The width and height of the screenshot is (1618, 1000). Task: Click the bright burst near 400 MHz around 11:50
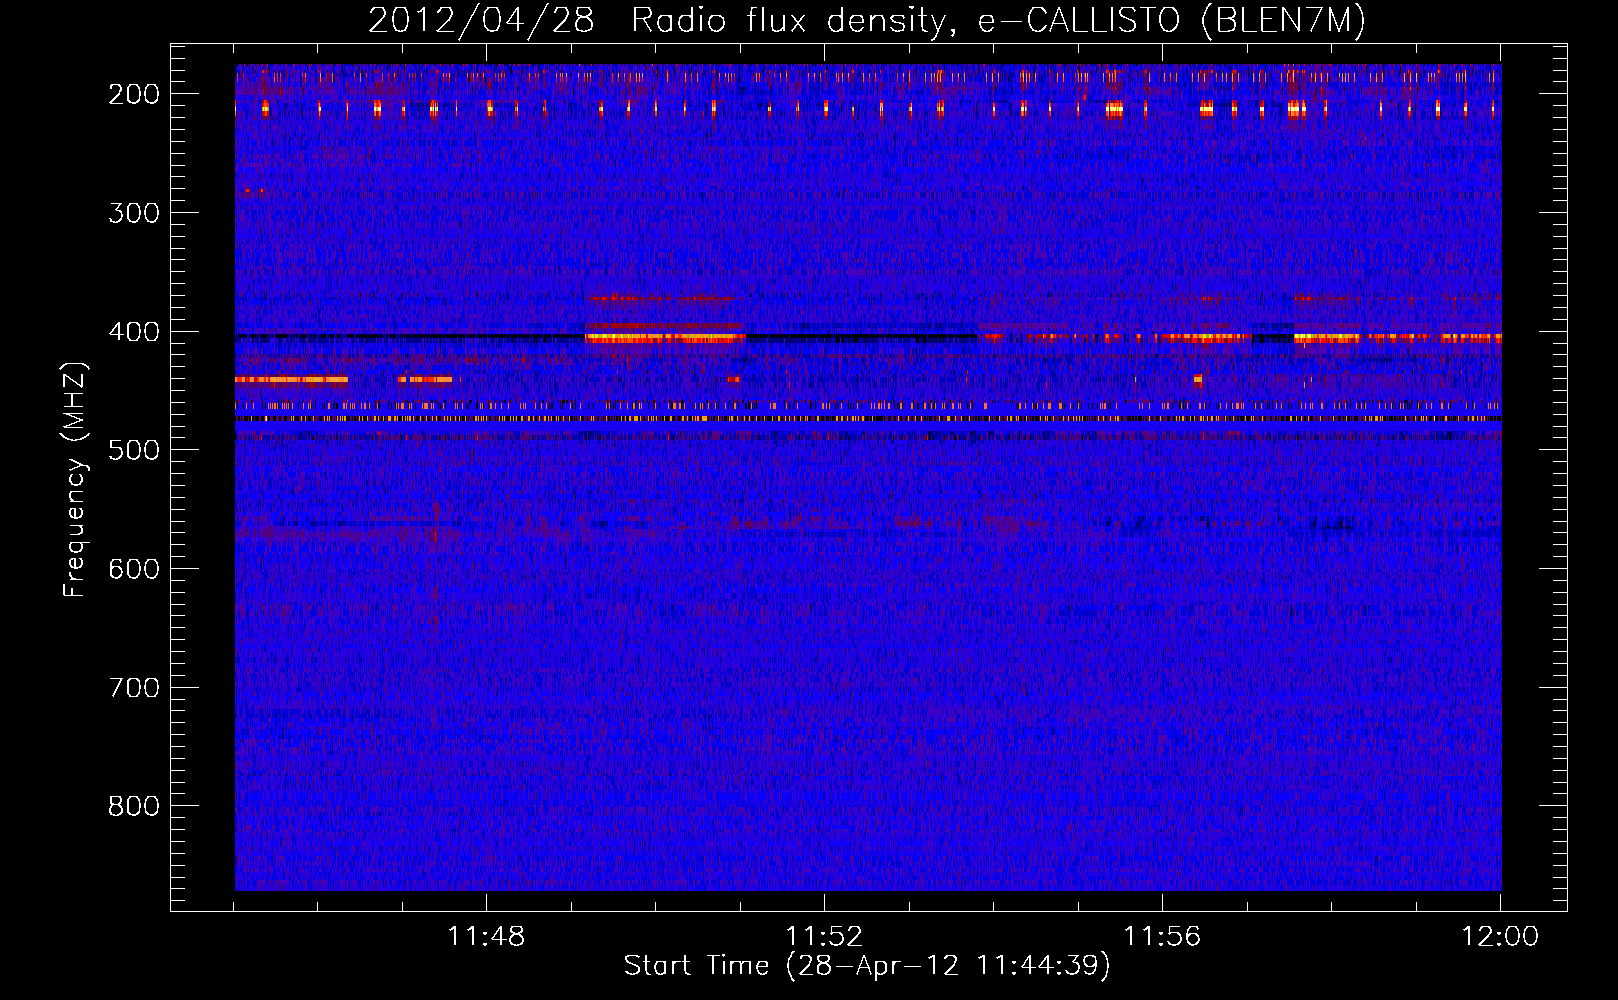[665, 338]
